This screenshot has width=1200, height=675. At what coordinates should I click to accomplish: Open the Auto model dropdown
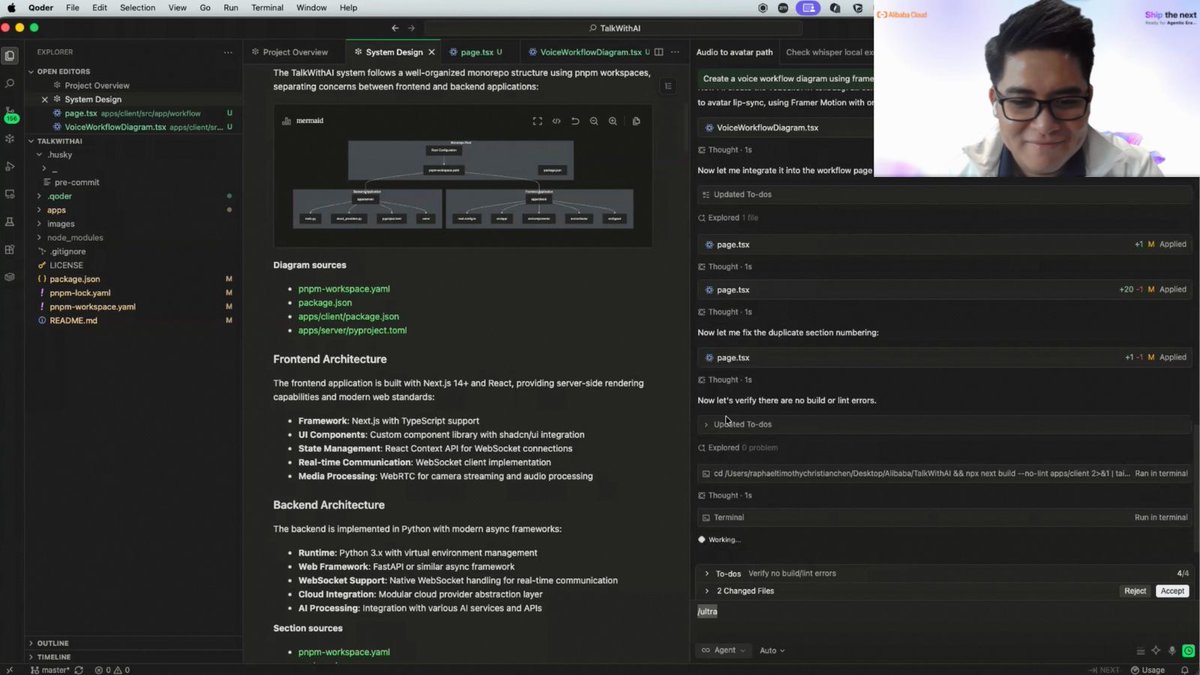tap(772, 650)
